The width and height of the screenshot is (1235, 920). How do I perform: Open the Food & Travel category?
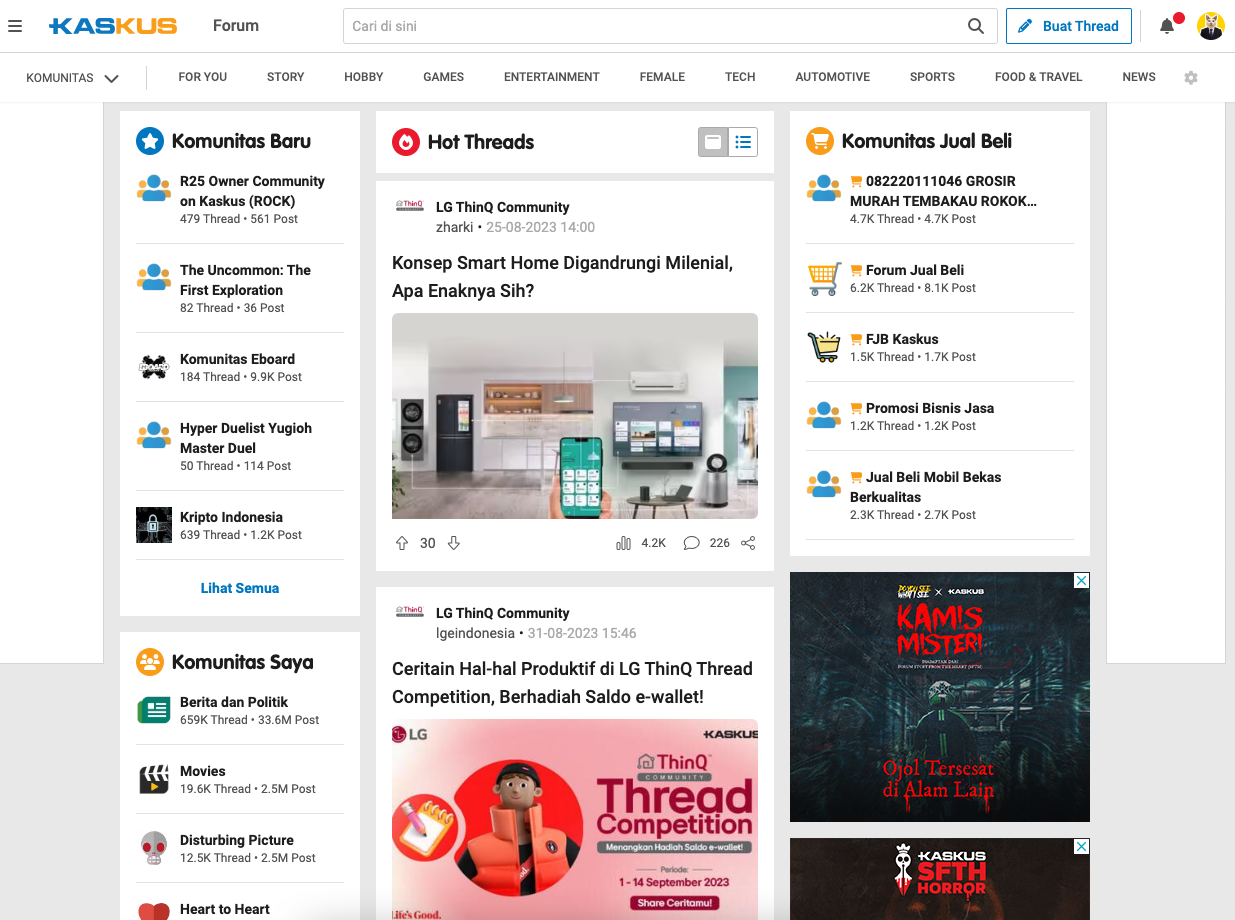point(1038,77)
